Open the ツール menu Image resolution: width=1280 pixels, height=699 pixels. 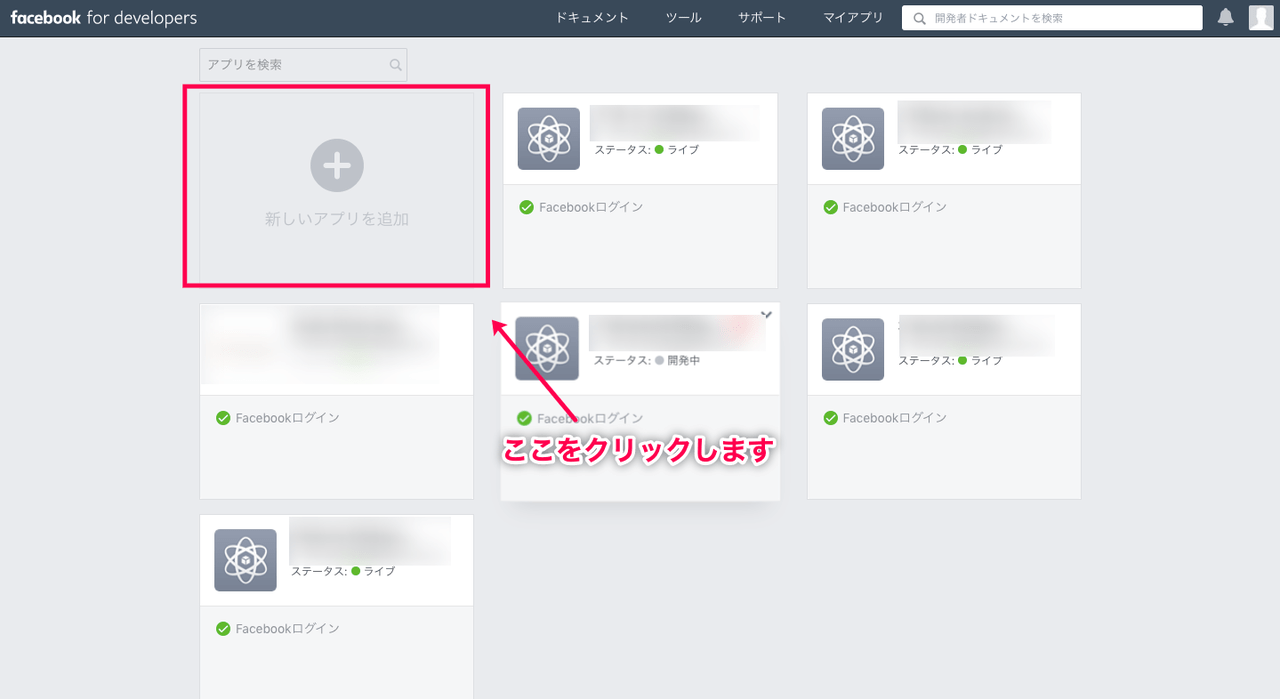[x=684, y=18]
